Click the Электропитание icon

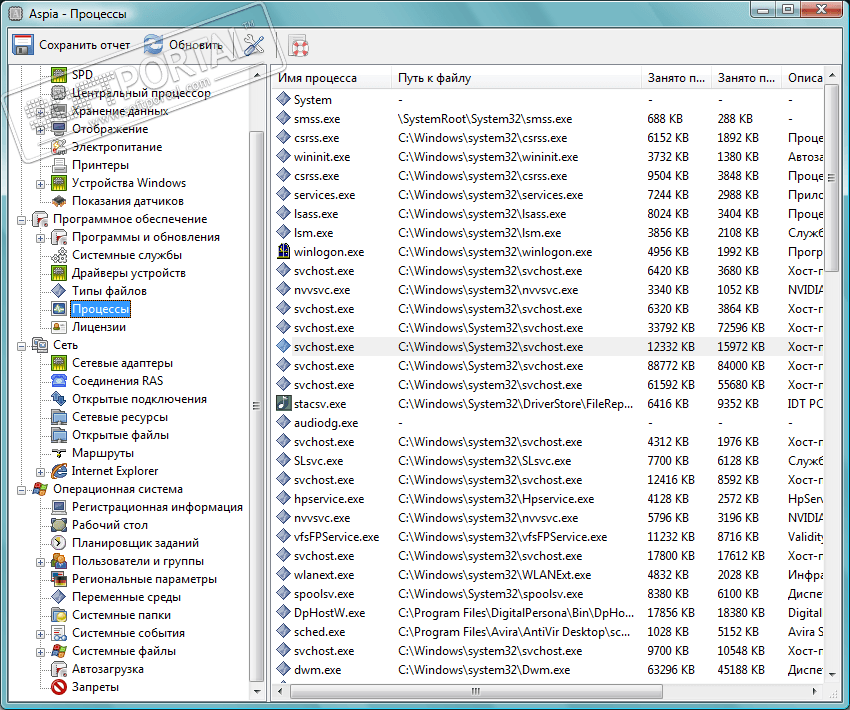pos(59,147)
